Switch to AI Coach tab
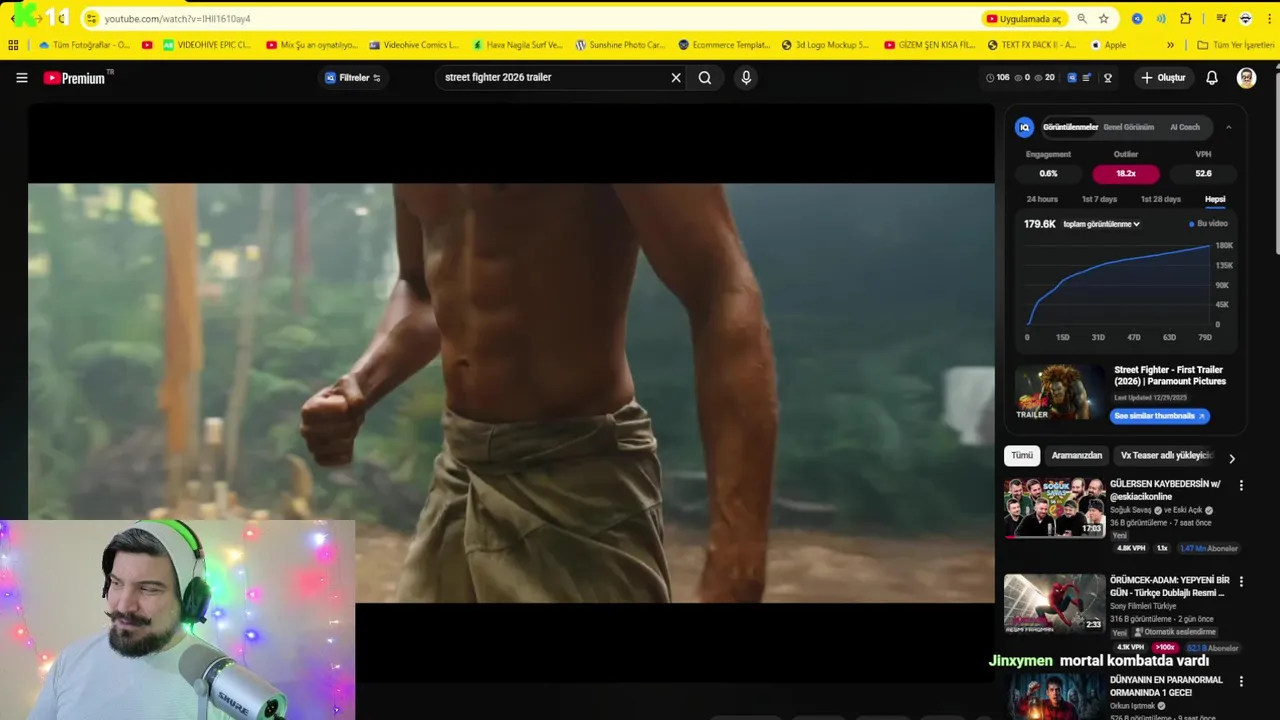The image size is (1280, 720). click(x=1185, y=127)
